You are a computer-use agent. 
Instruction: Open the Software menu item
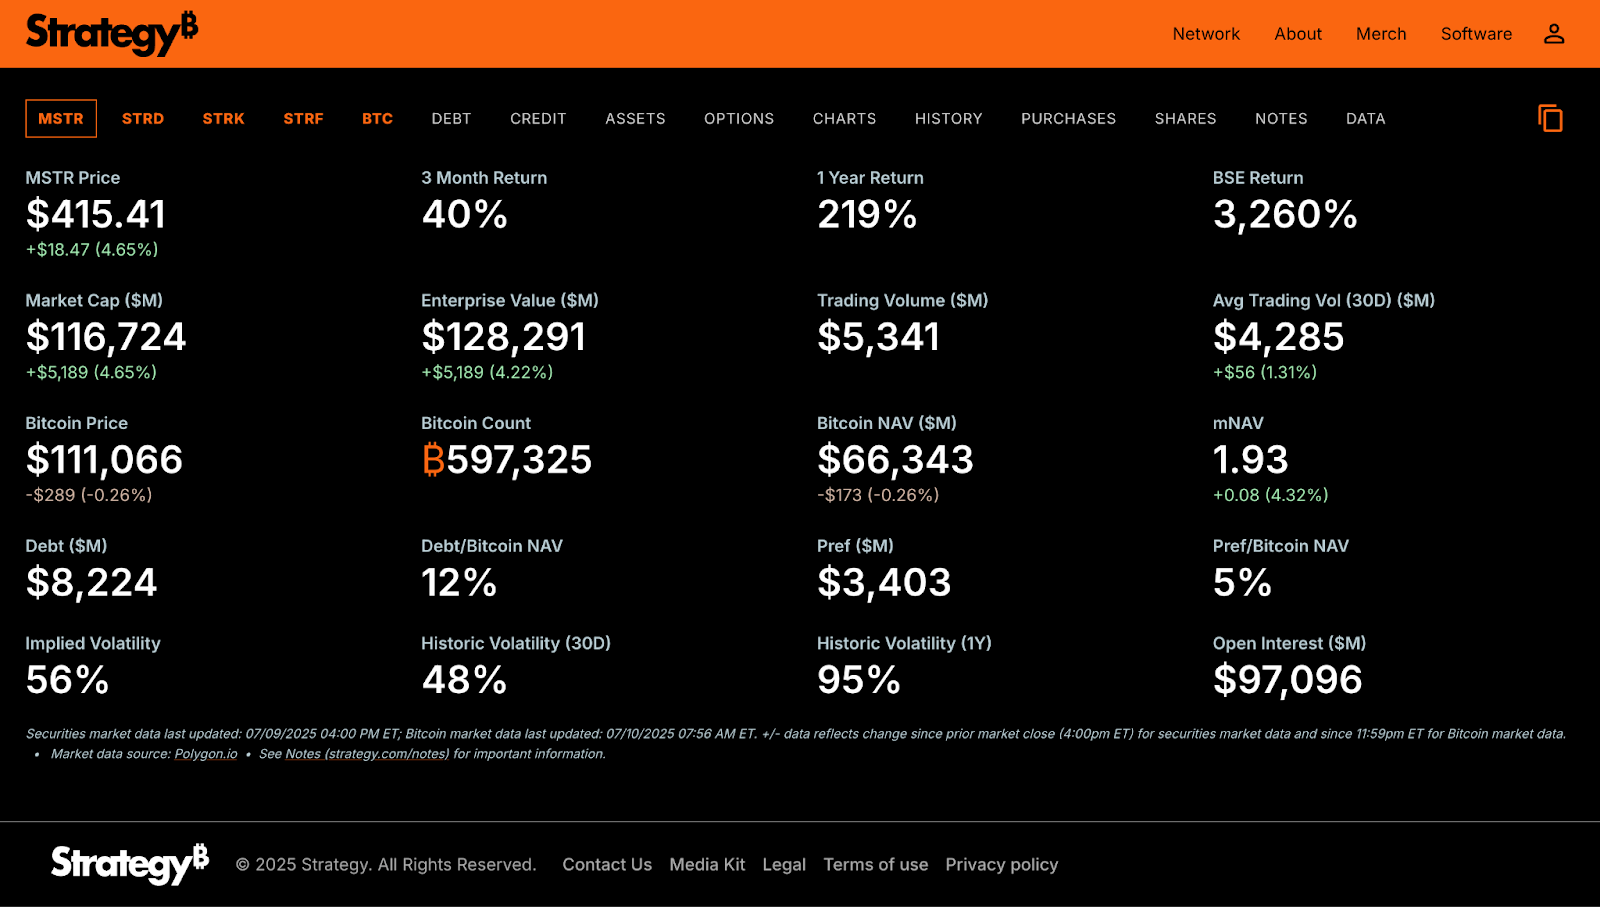point(1476,34)
